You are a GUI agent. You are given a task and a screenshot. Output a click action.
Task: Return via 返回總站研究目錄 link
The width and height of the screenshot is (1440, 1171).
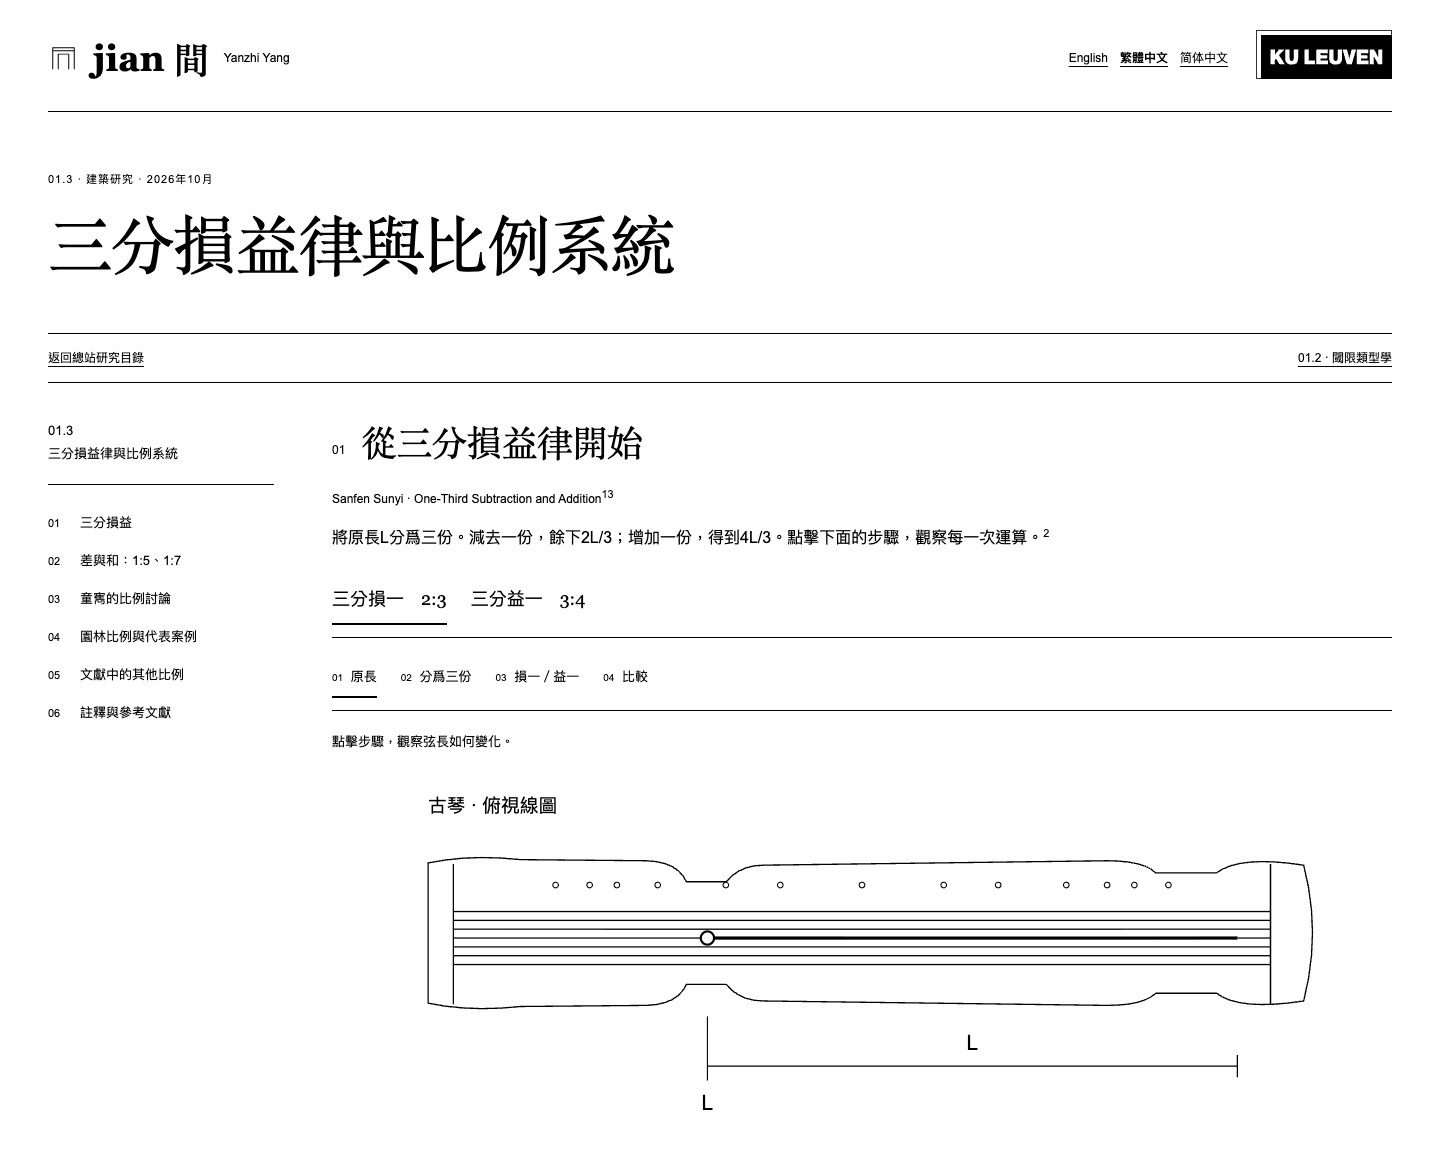tap(96, 358)
